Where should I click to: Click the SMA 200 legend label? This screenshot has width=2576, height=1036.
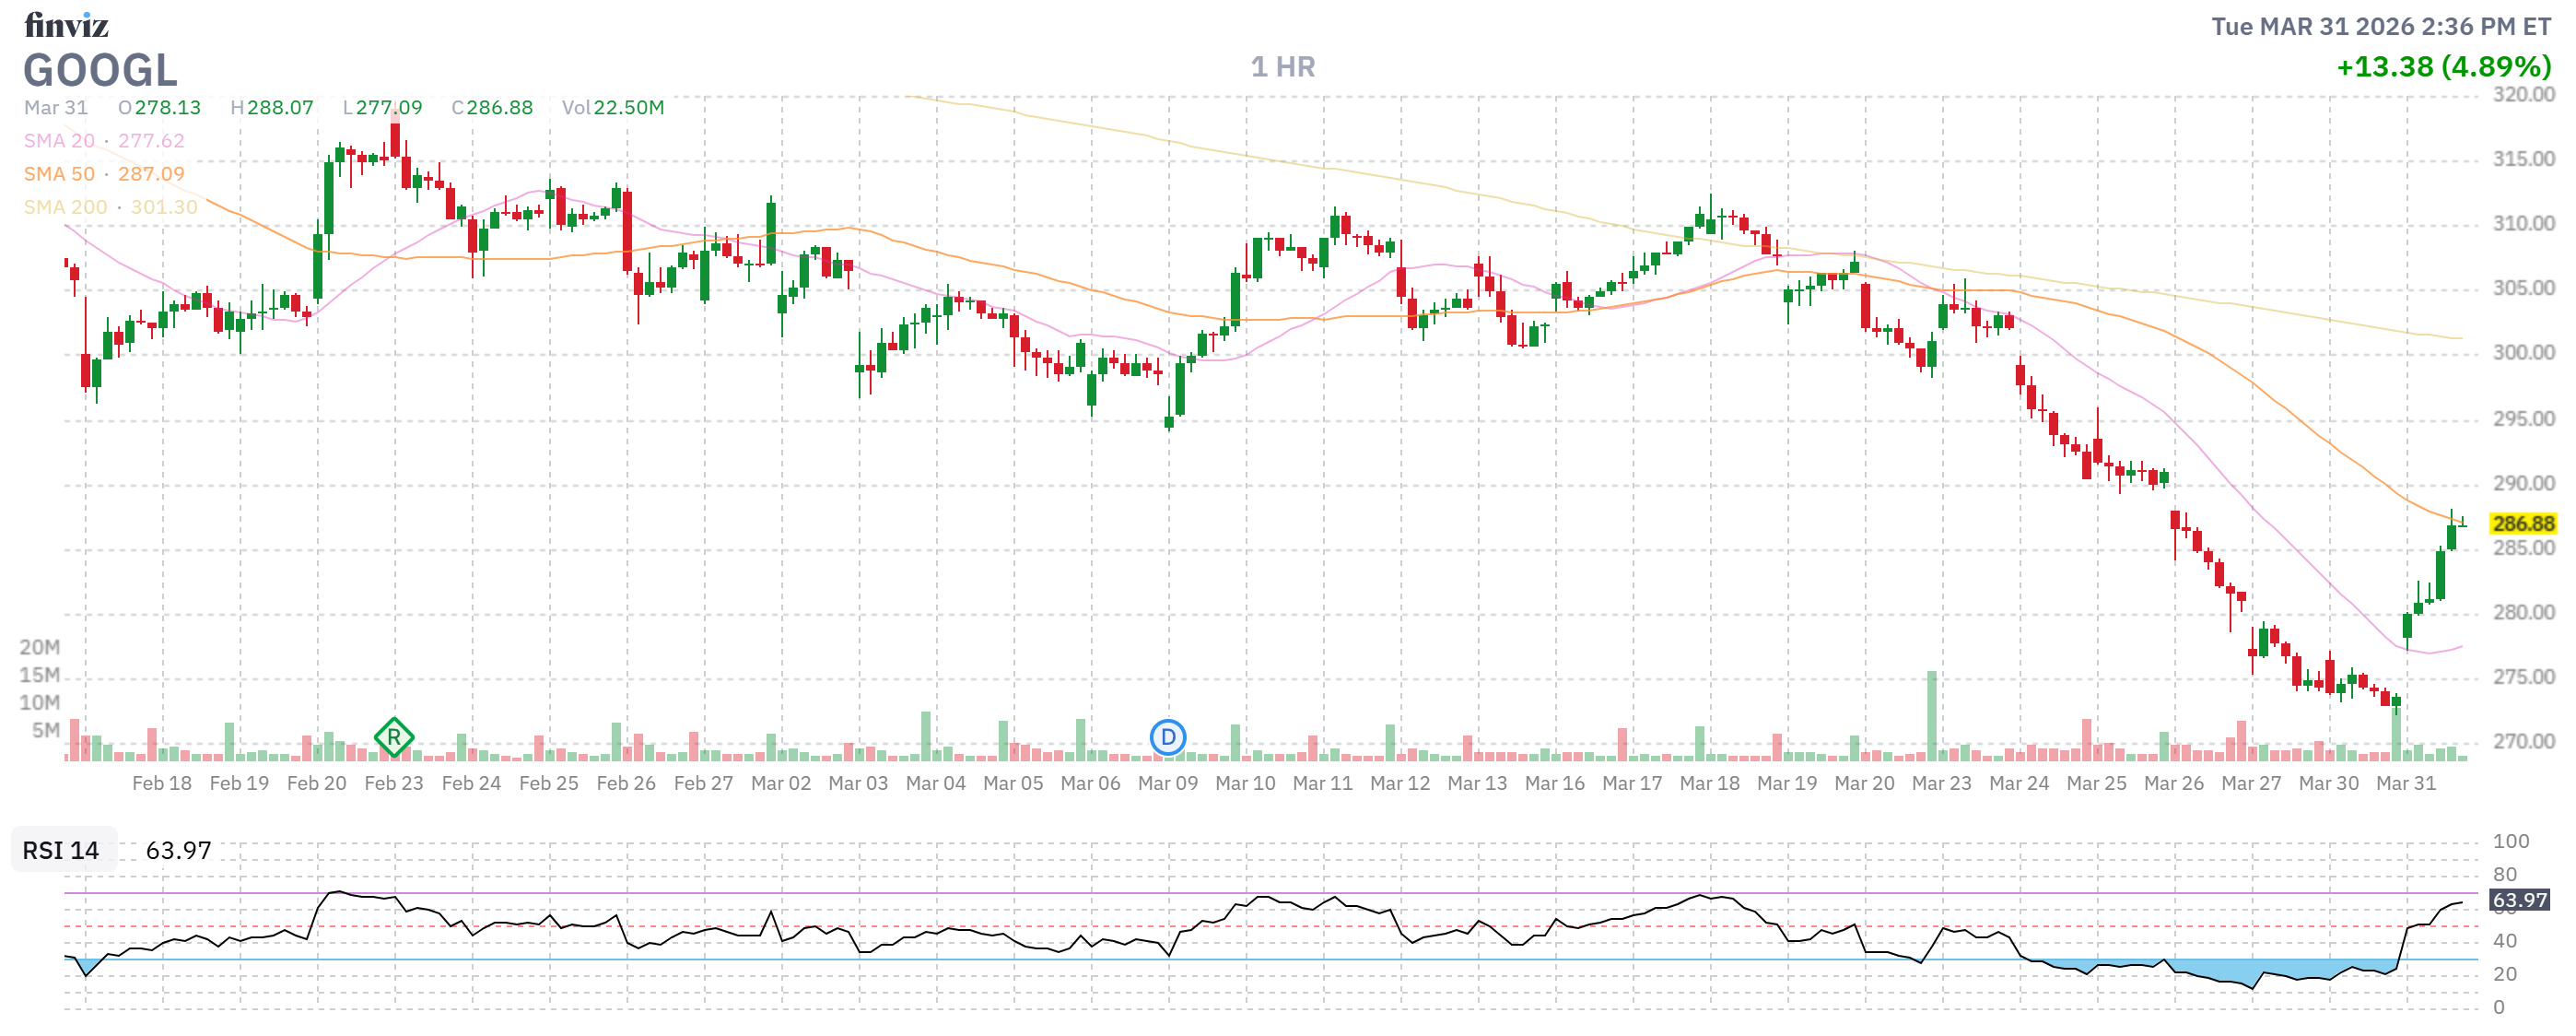click(65, 207)
